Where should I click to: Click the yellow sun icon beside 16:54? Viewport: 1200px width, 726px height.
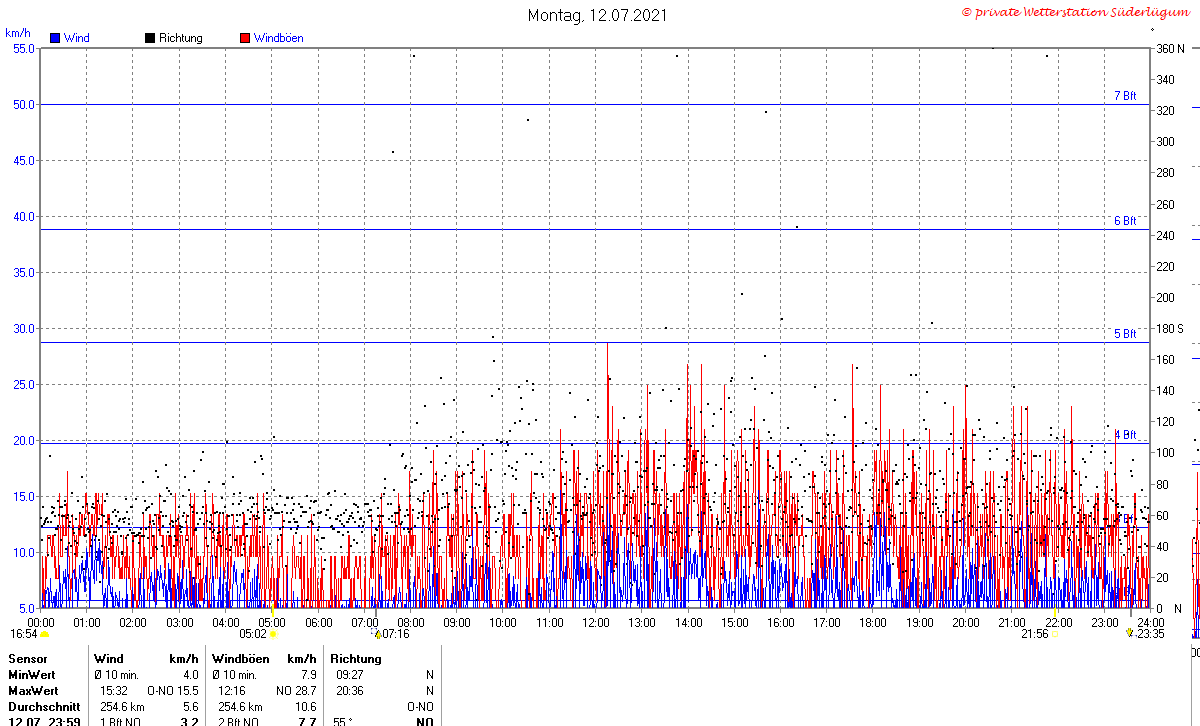click(x=44, y=634)
